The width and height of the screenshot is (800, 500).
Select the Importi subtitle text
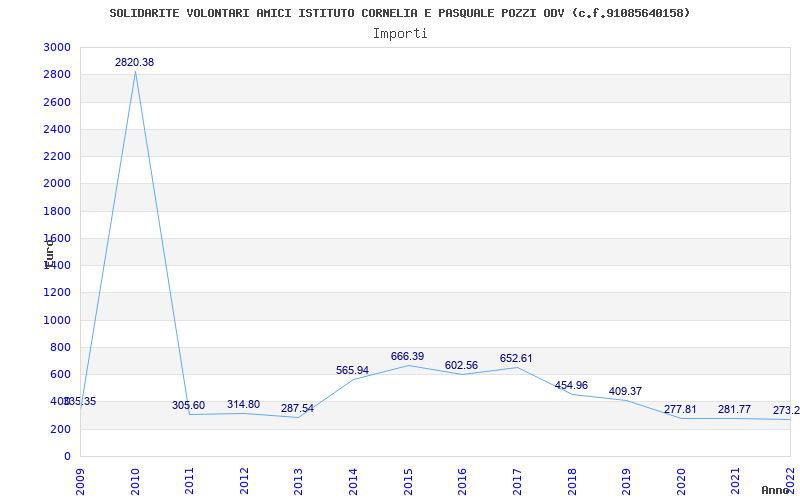tap(400, 33)
